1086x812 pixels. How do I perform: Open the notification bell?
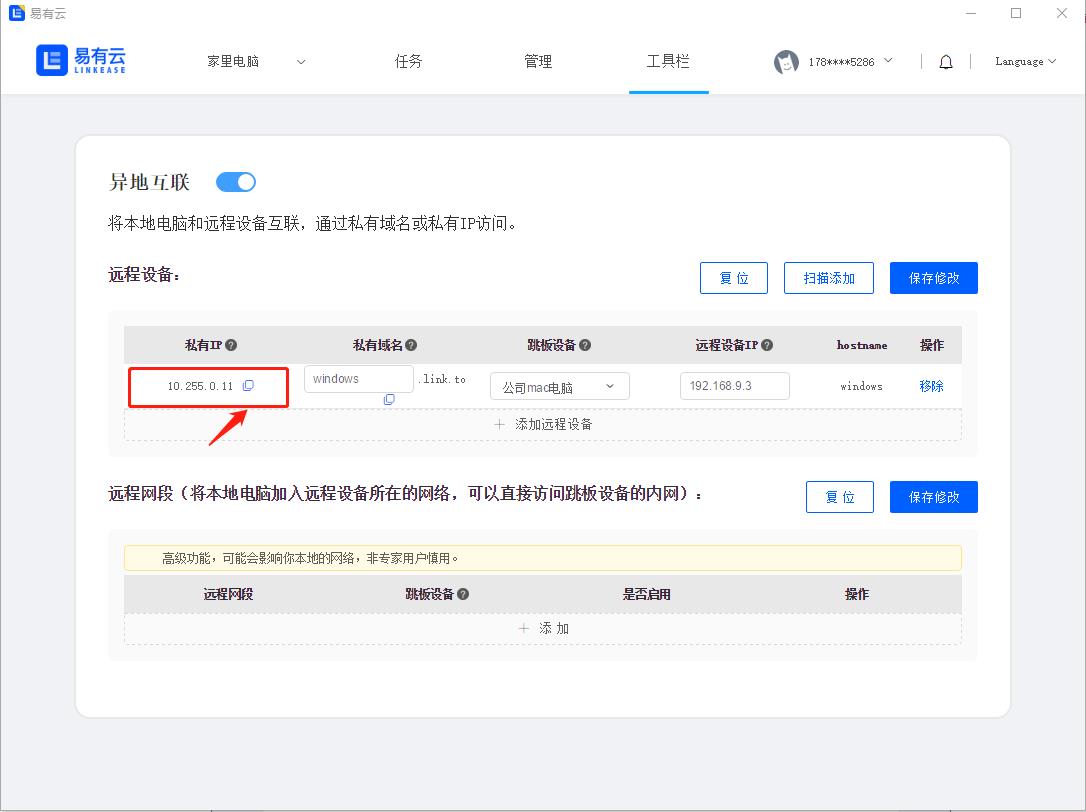(x=945, y=62)
